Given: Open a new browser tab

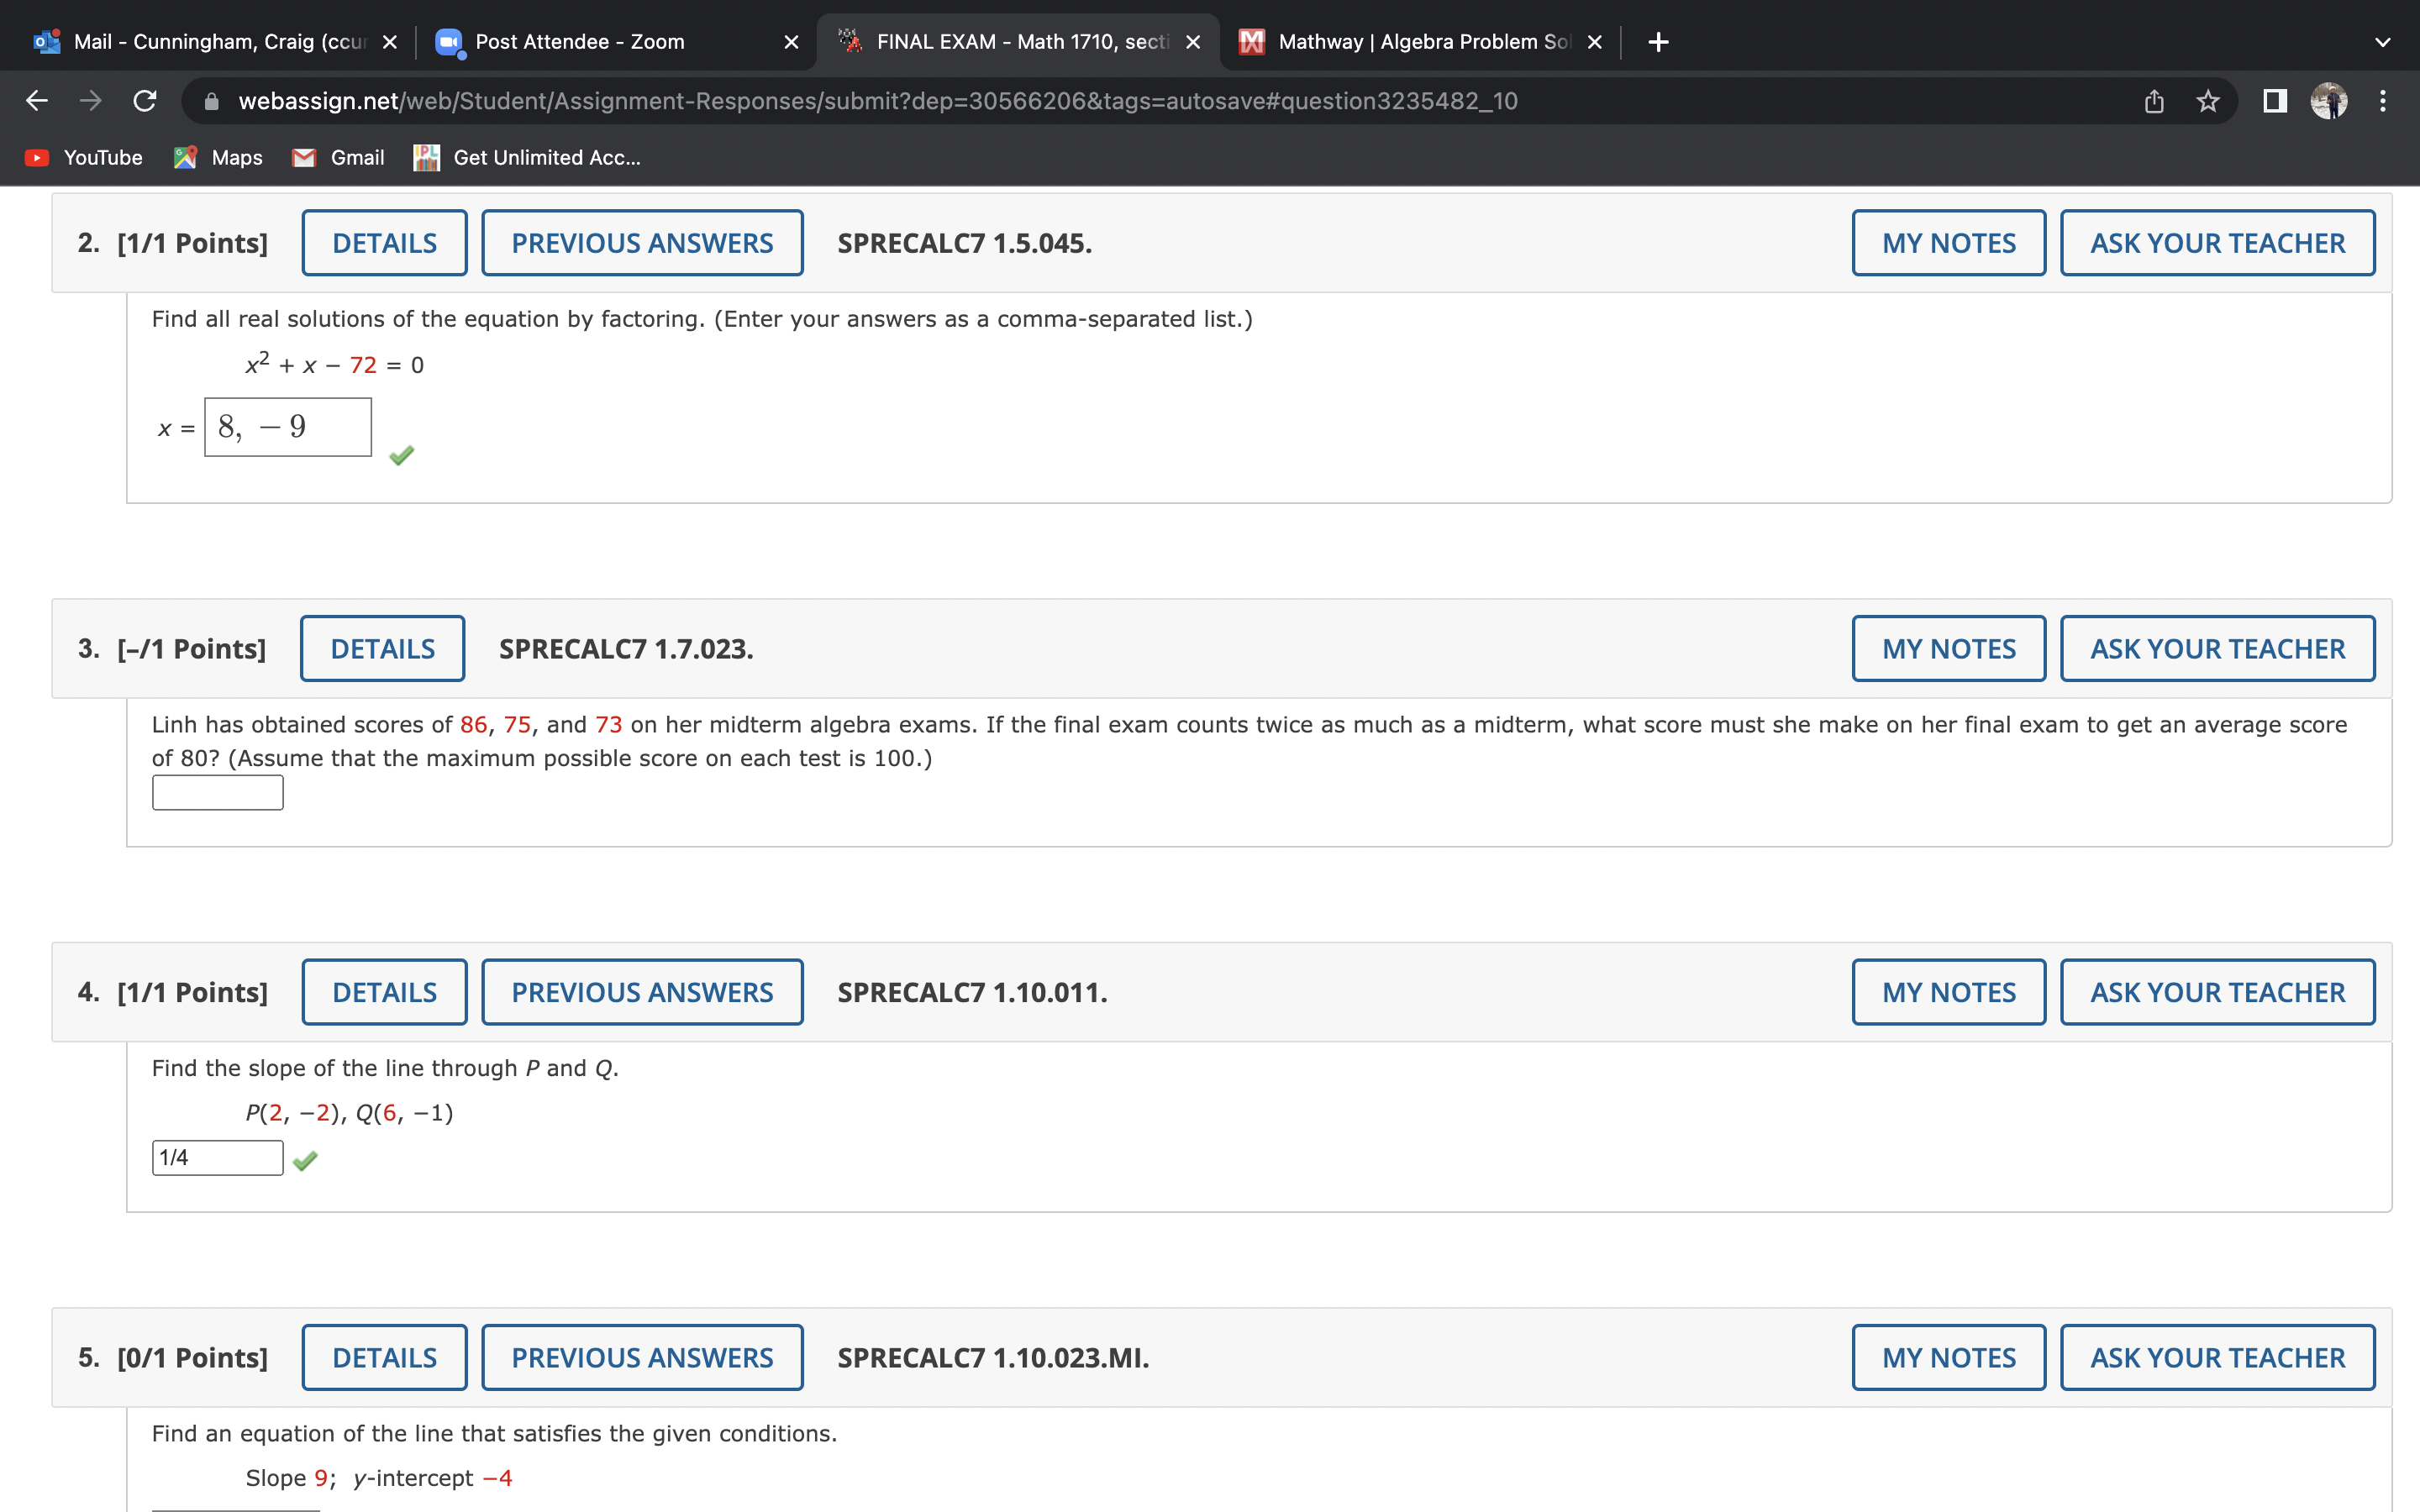Looking at the screenshot, I should pos(1658,42).
